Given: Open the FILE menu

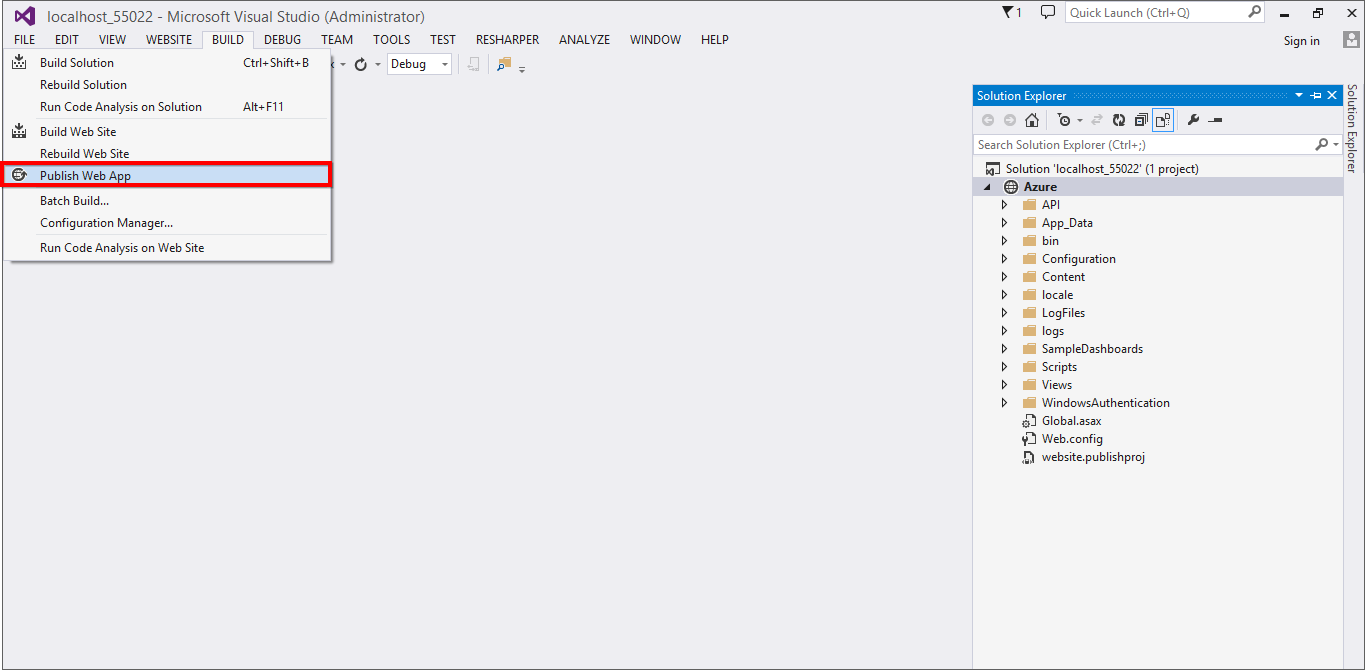Looking at the screenshot, I should (x=25, y=40).
